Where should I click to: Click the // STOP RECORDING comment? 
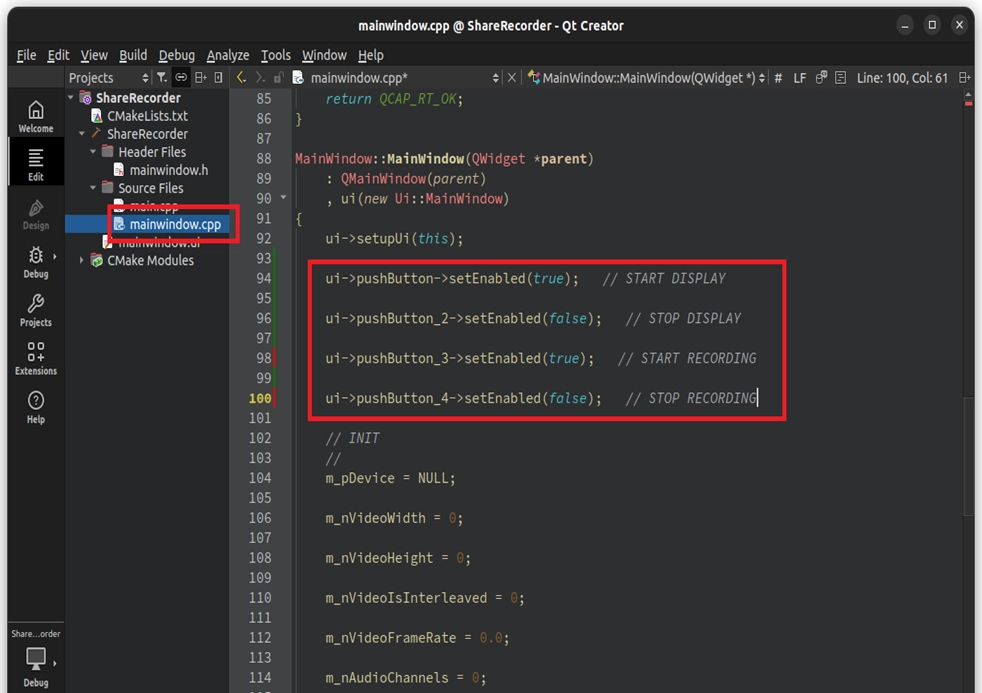coord(691,398)
